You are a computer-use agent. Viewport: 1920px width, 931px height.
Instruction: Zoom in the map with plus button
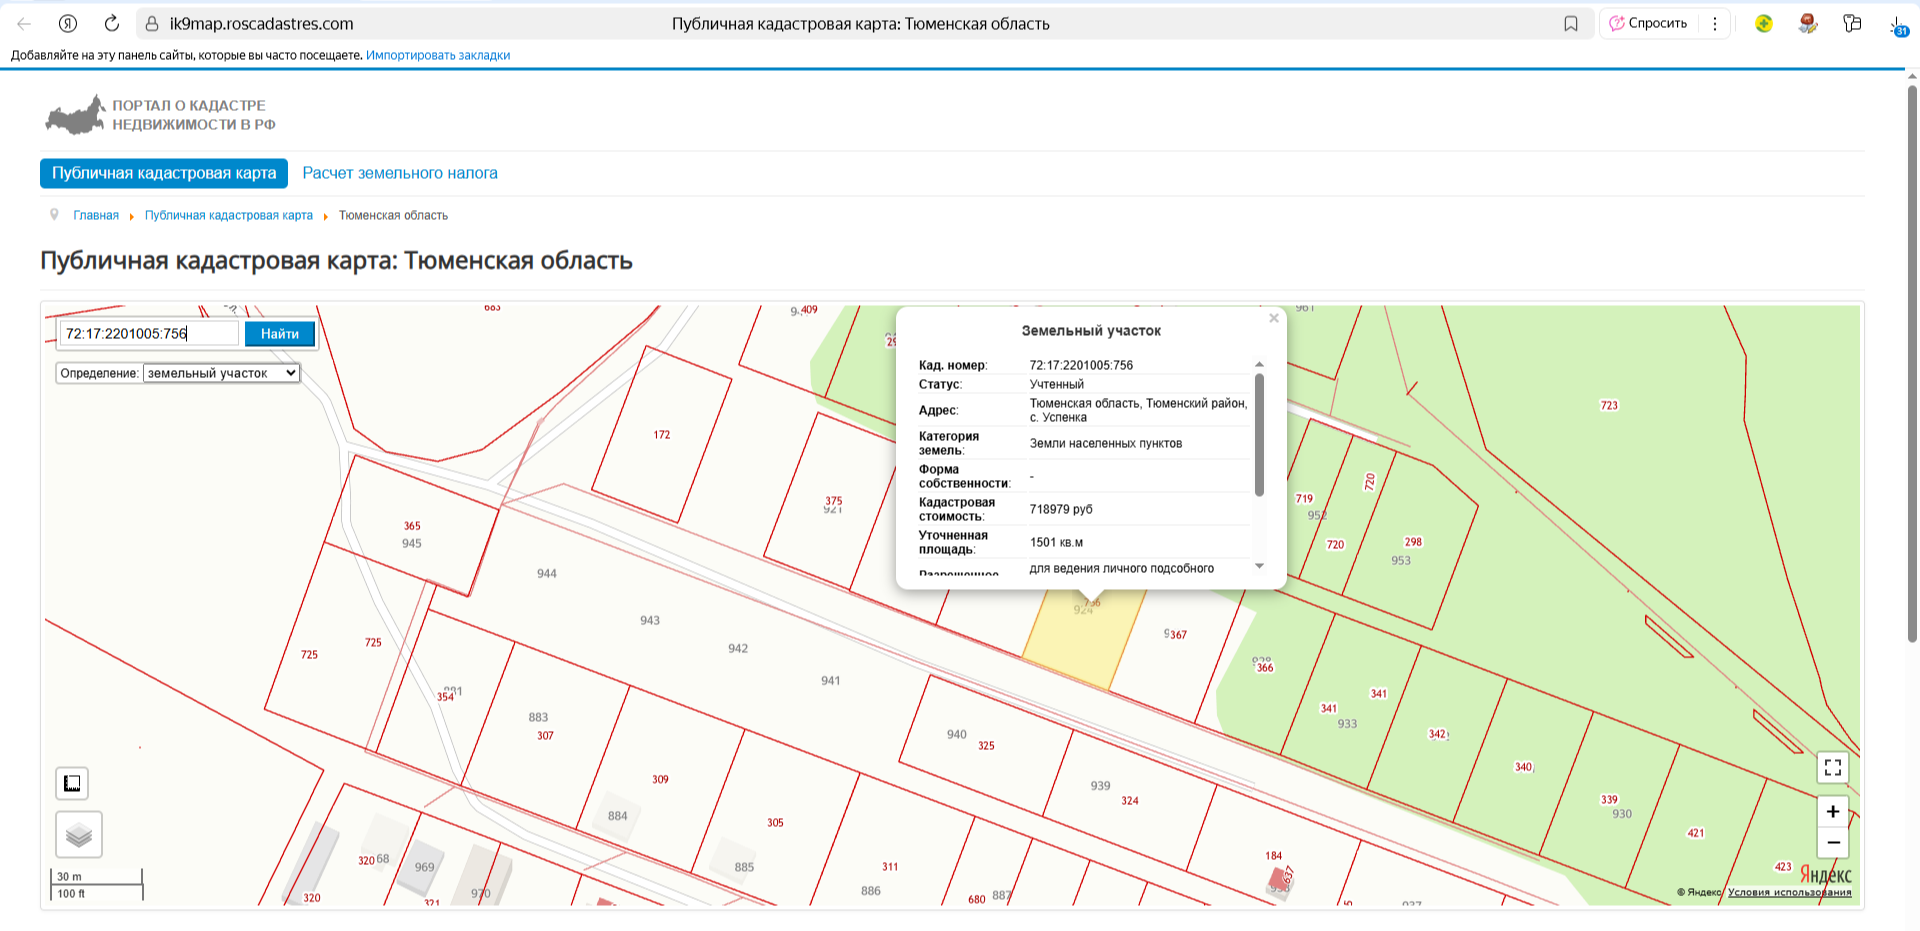(x=1832, y=811)
